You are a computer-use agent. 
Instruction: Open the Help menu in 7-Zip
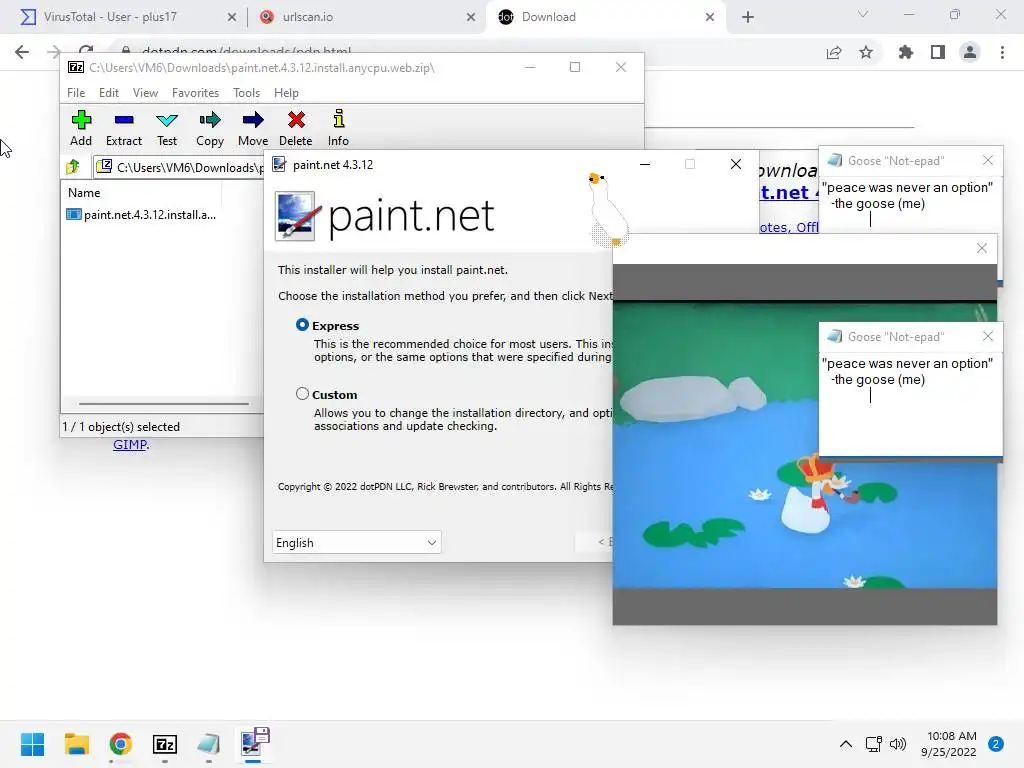pos(286,93)
